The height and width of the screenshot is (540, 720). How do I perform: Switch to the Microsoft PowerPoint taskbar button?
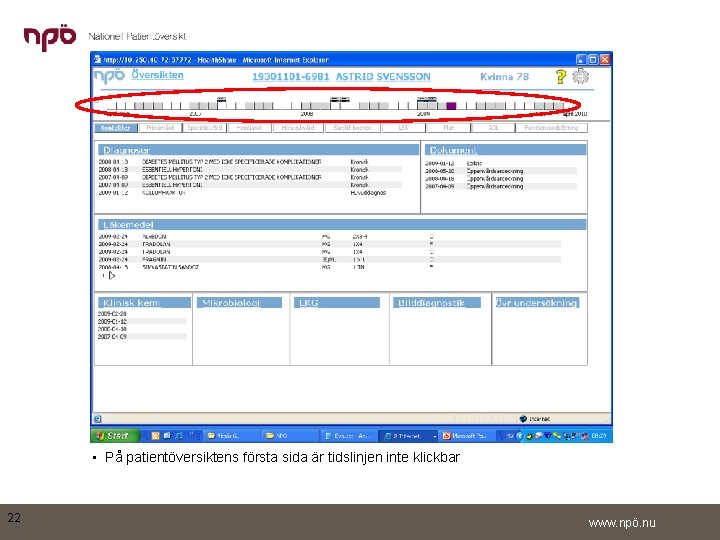[467, 435]
